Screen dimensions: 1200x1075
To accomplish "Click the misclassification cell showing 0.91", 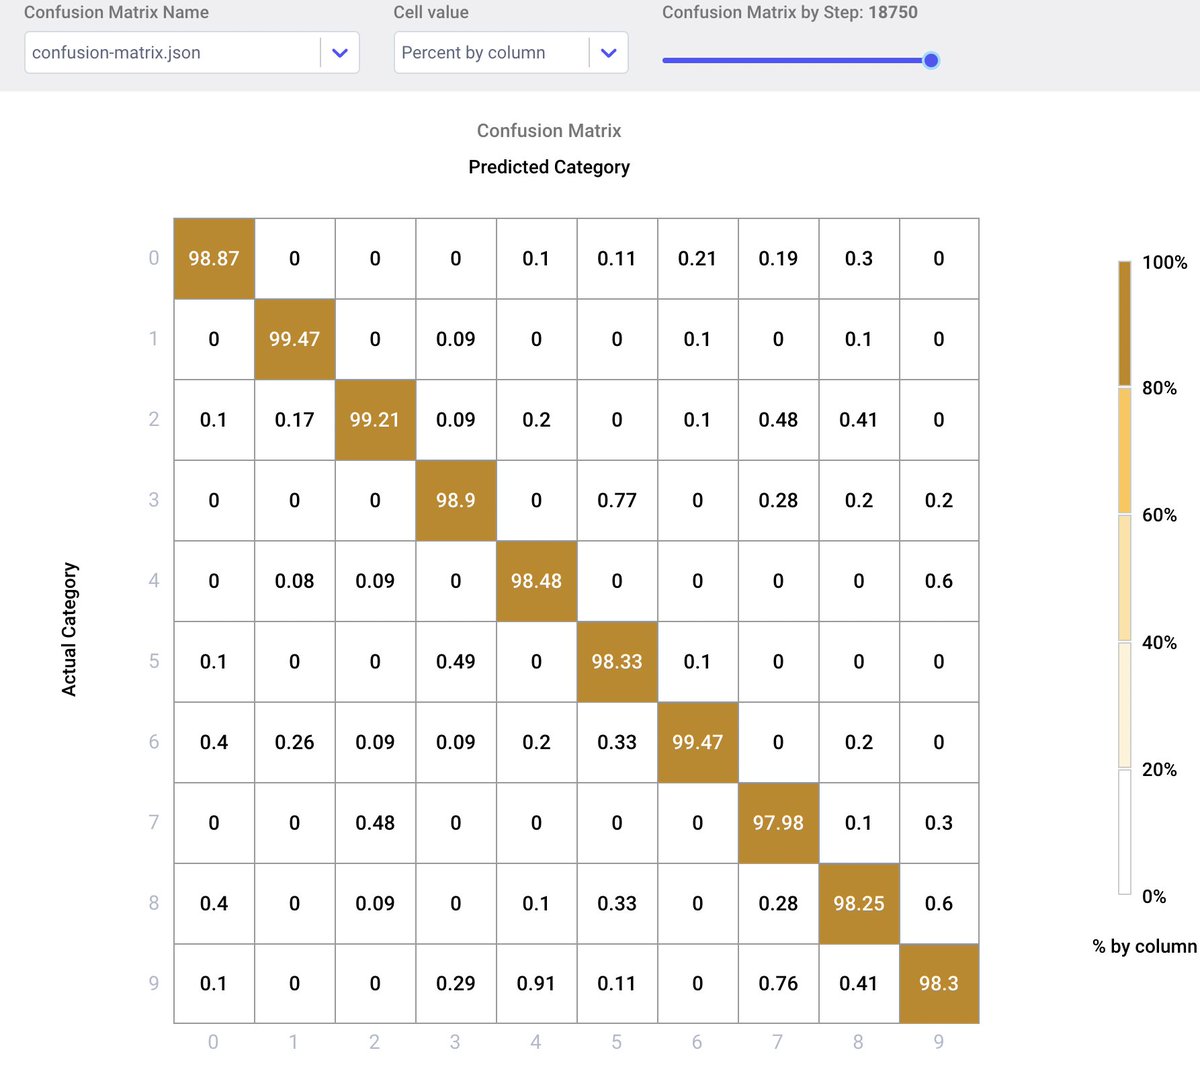I will tap(536, 983).
